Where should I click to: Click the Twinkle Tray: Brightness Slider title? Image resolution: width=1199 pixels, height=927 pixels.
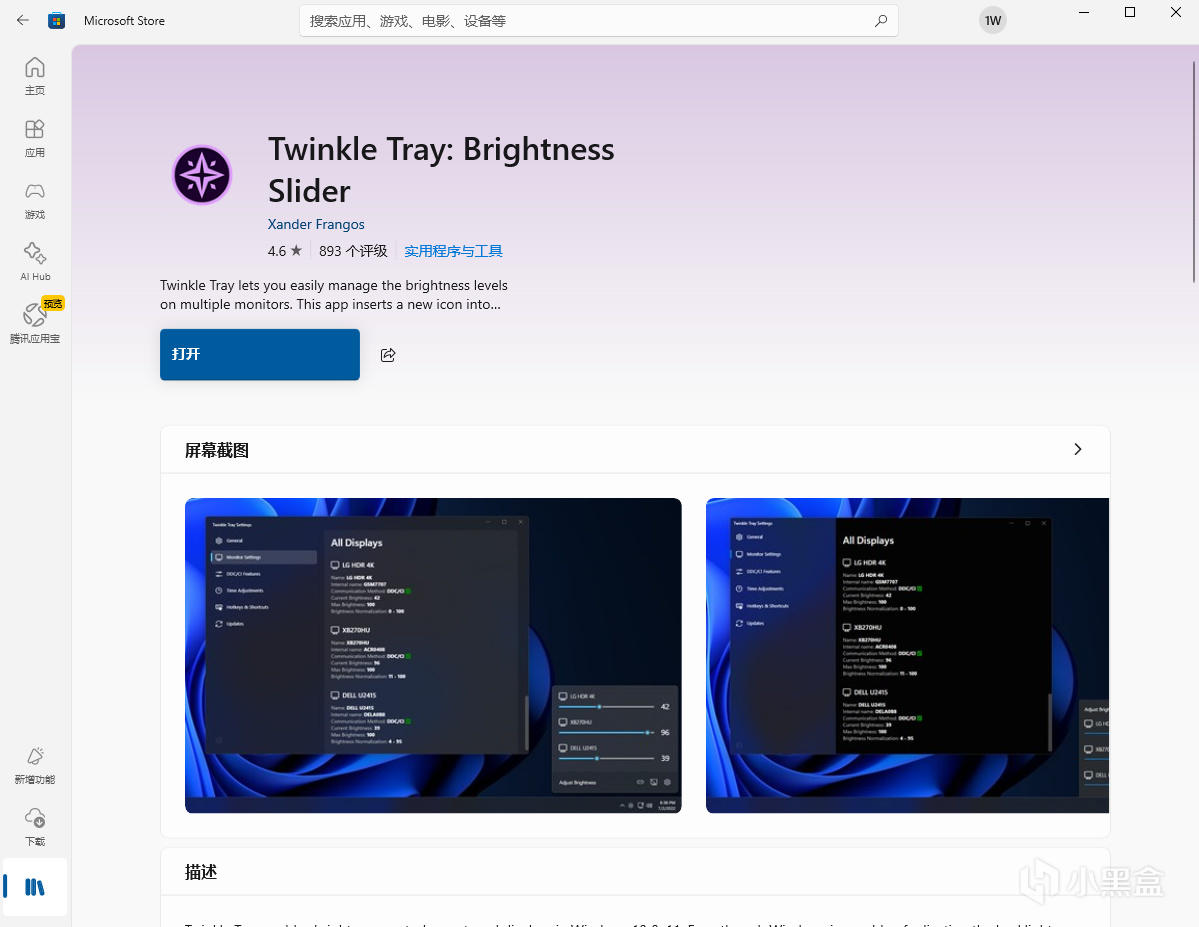[x=441, y=170]
